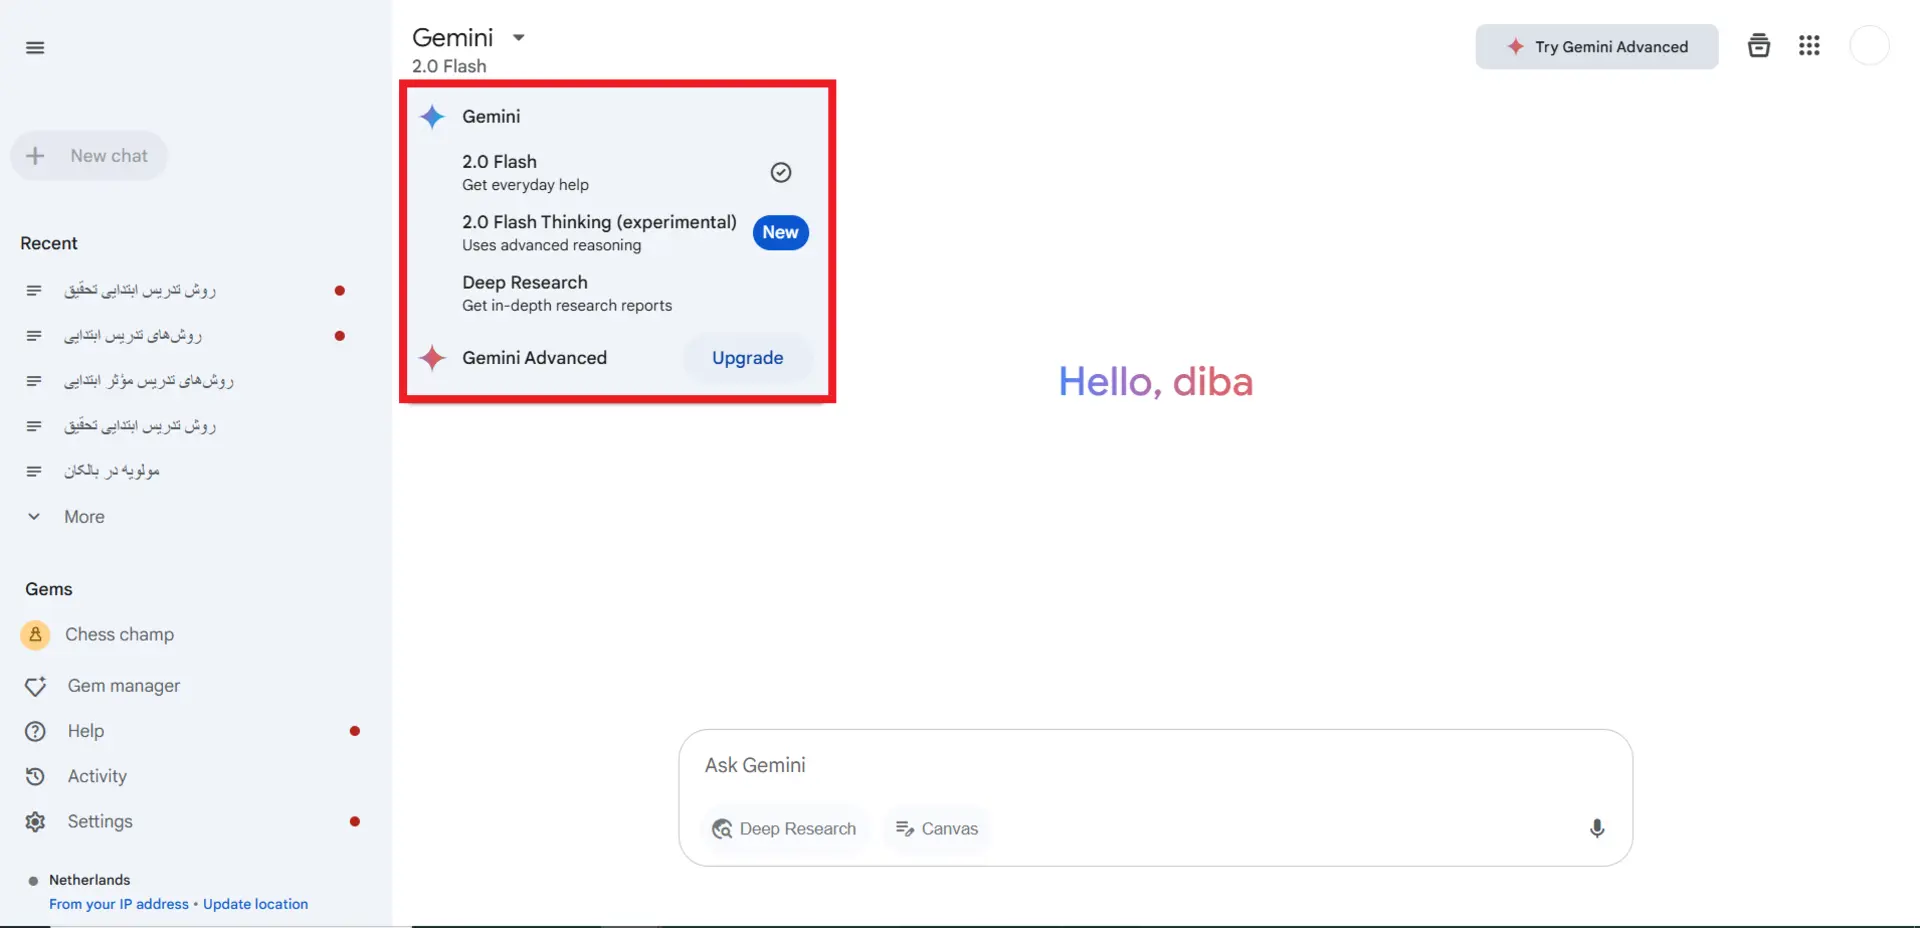Click the Update location link
This screenshot has height=928, width=1920.
tap(255, 904)
